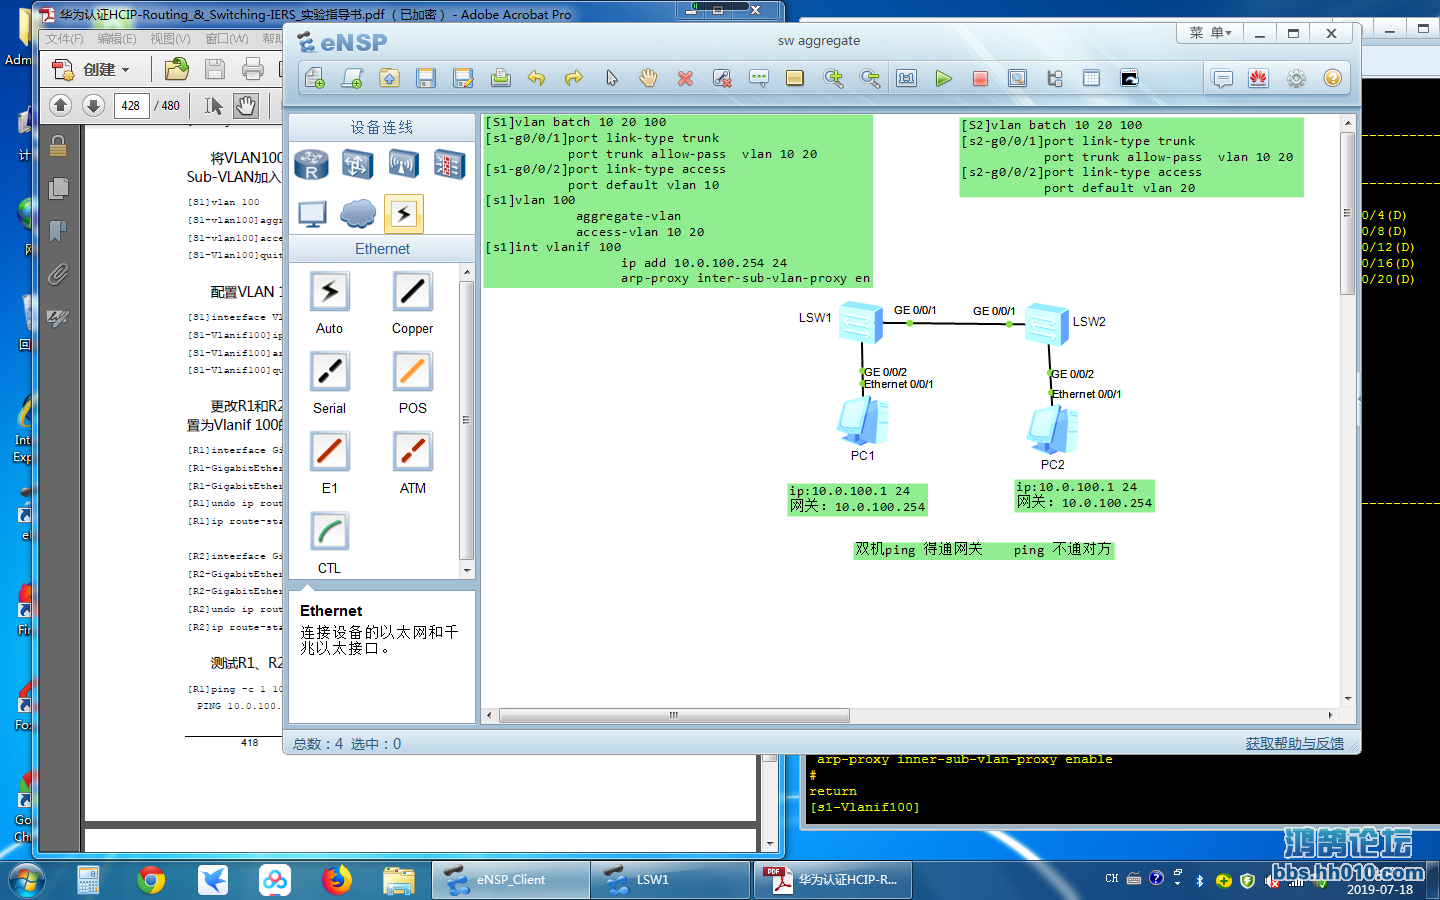Open the eNSP 菜单 dropdown menu
Image resolution: width=1440 pixels, height=900 pixels.
[1210, 33]
